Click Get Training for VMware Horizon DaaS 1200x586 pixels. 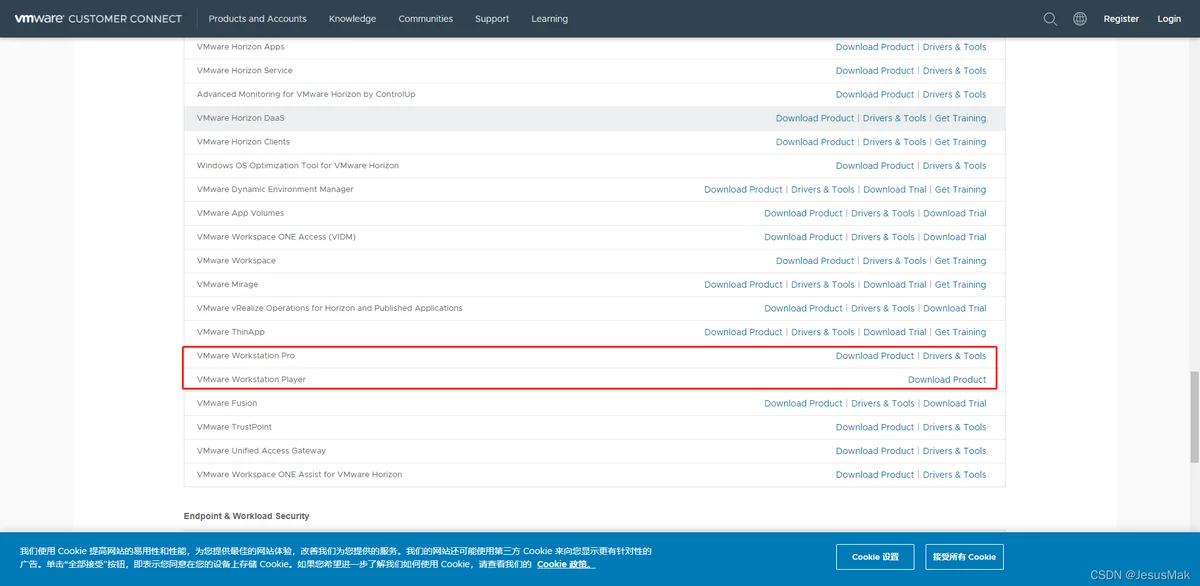(960, 118)
